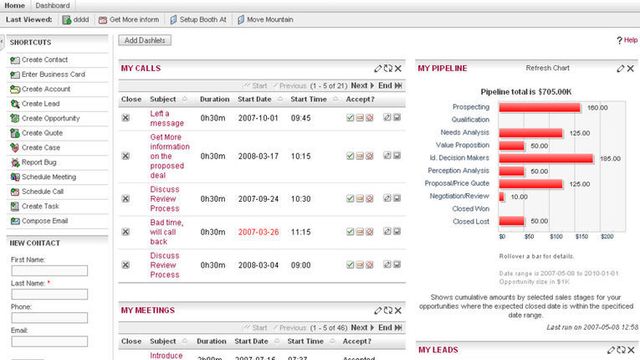The height and width of the screenshot is (360, 640).
Task: Mark tentative the 2007-09-24 call
Action: point(360,199)
